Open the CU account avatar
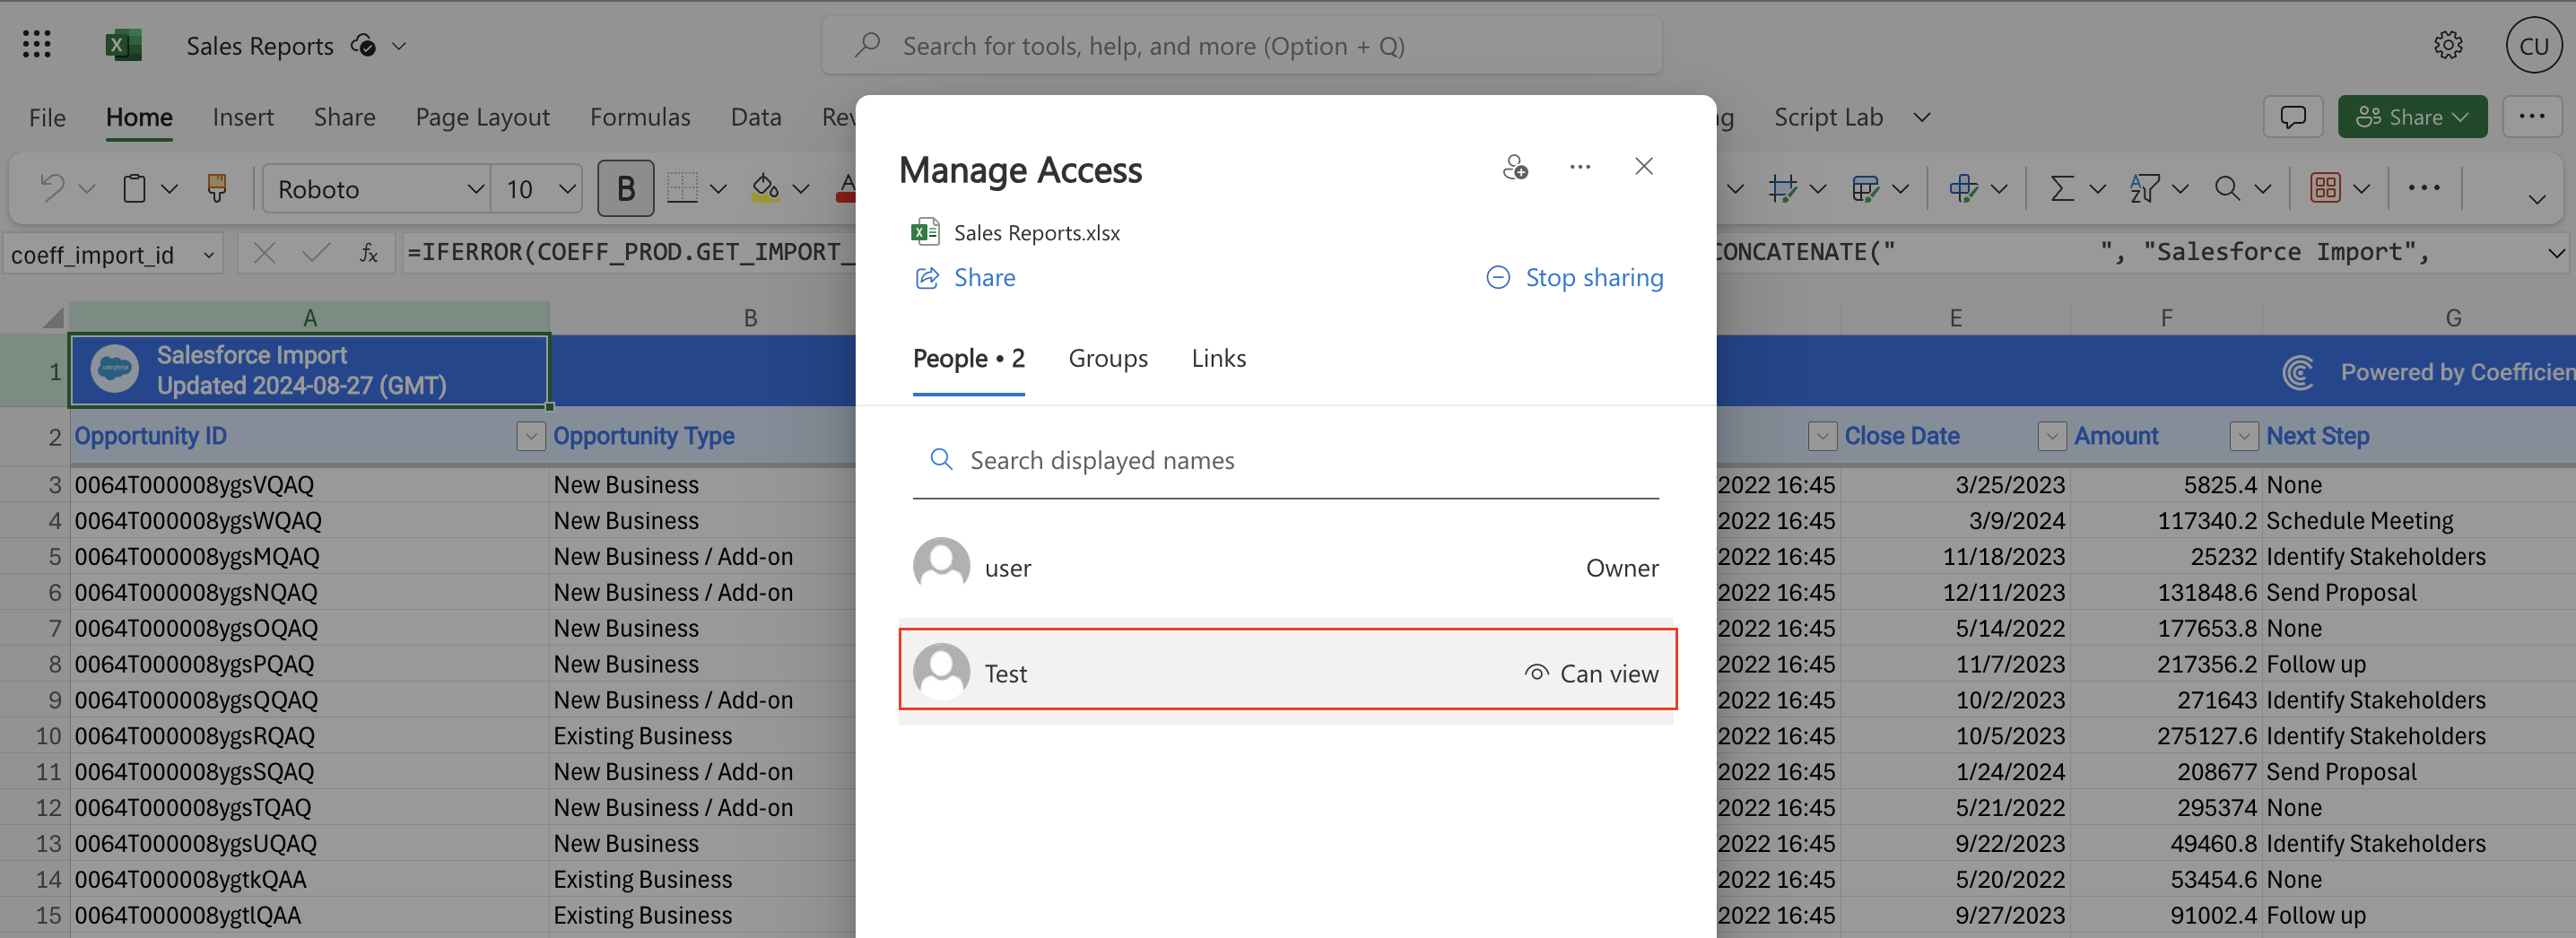The height and width of the screenshot is (938, 2576). coord(2534,45)
